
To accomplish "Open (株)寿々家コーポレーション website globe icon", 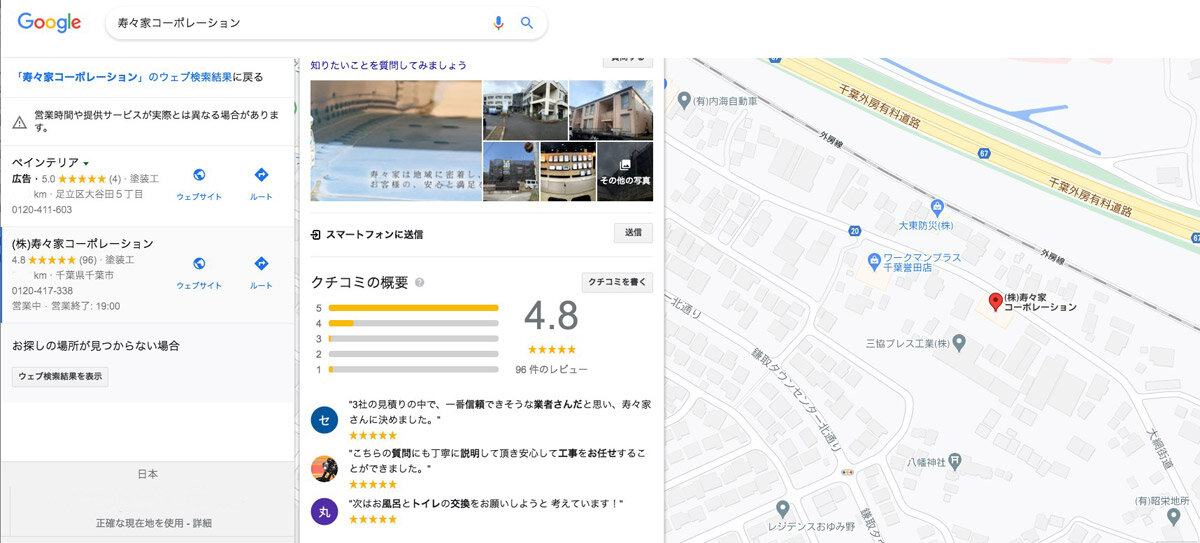I will pos(198,263).
